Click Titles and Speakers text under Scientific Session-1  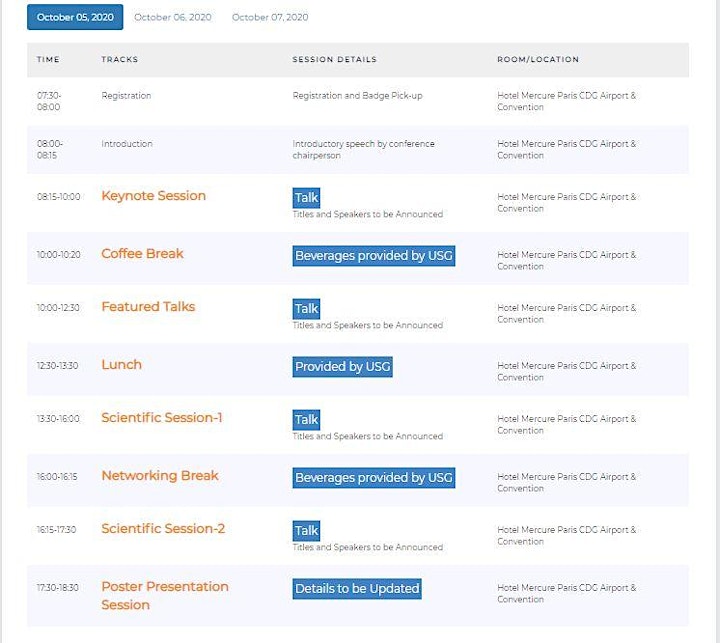tap(368, 436)
